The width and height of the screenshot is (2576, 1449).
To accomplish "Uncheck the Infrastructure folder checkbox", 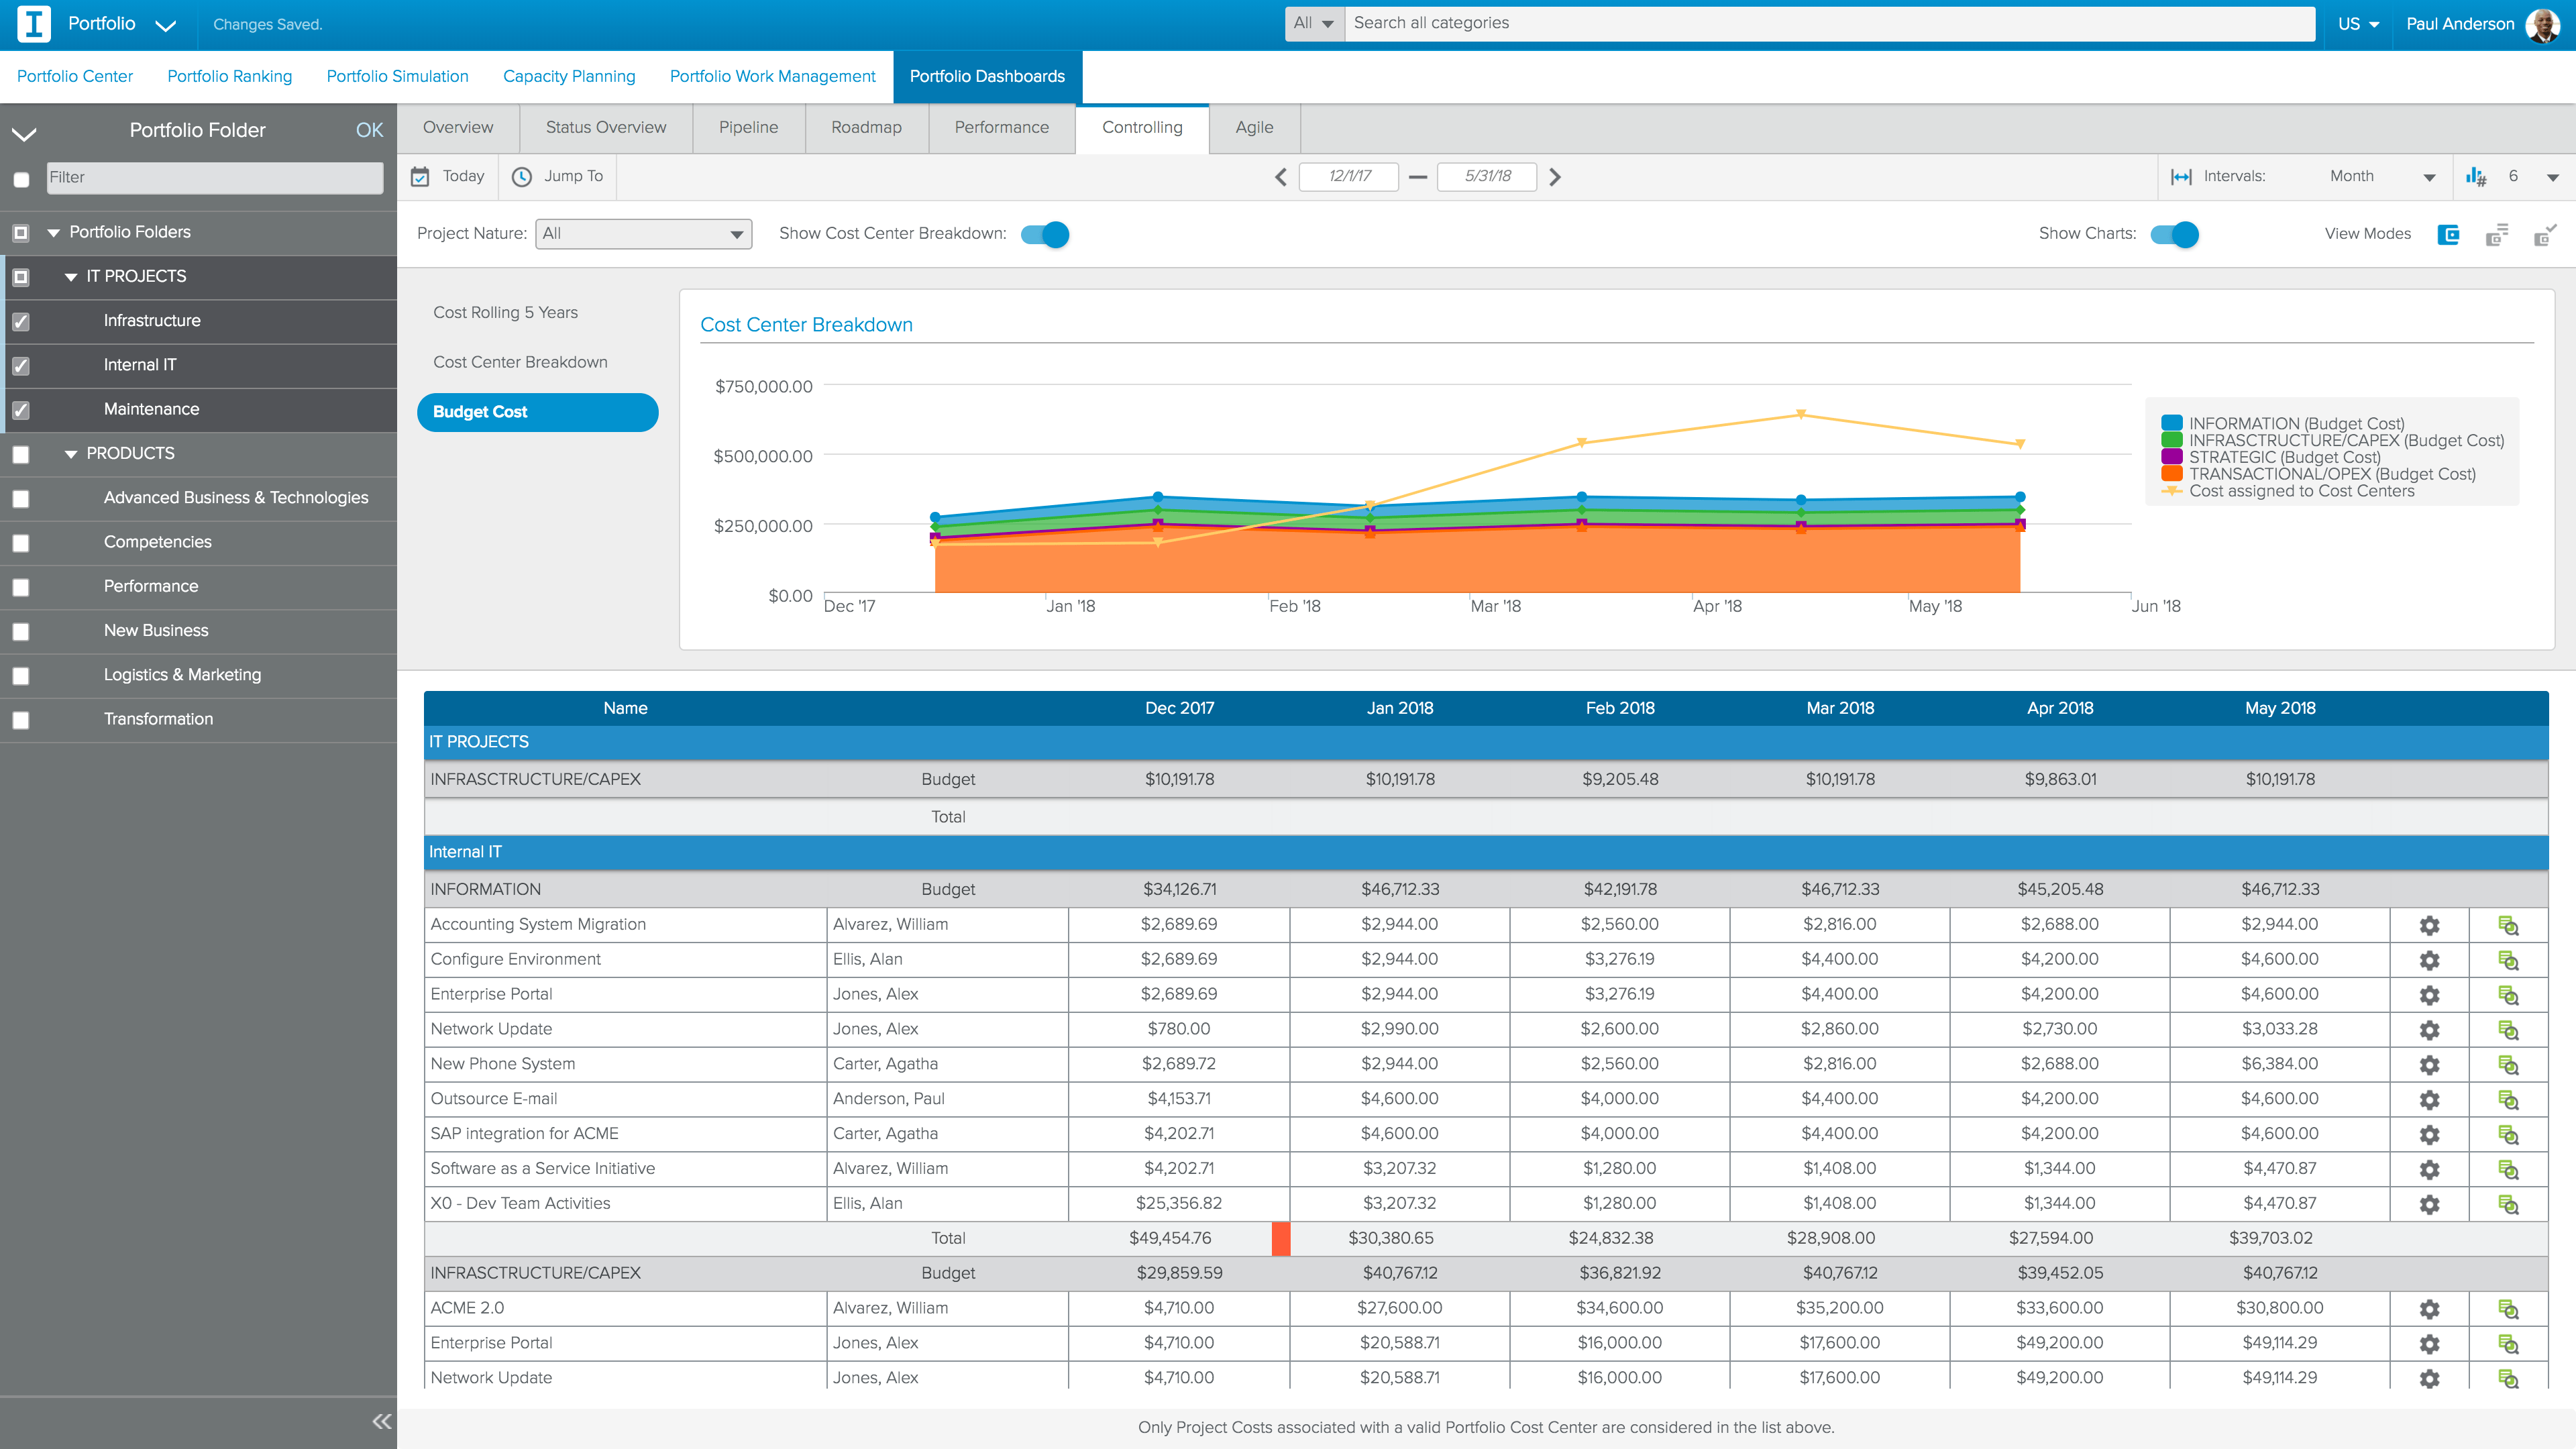I will pos(21,321).
